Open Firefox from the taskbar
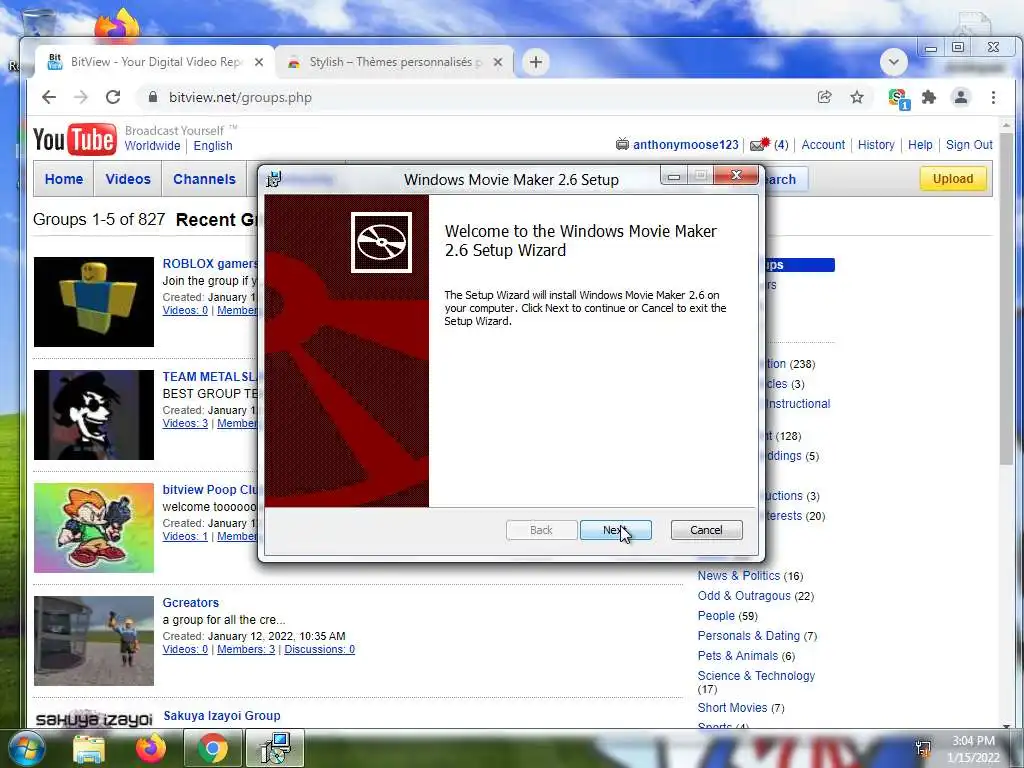The image size is (1024, 768). pyautogui.click(x=151, y=749)
